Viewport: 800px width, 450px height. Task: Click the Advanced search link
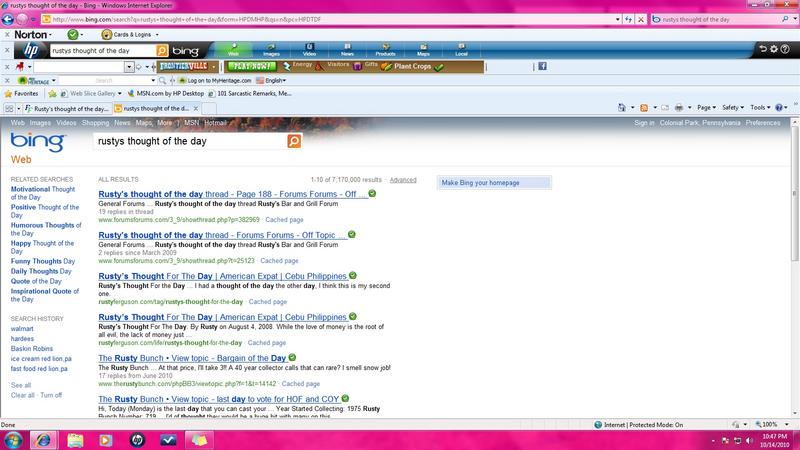coord(403,180)
